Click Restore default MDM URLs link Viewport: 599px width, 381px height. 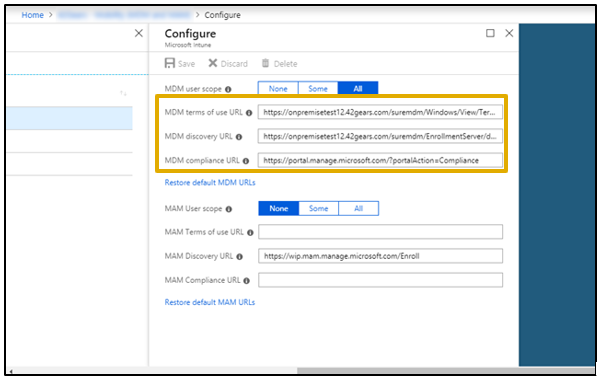pyautogui.click(x=210, y=183)
